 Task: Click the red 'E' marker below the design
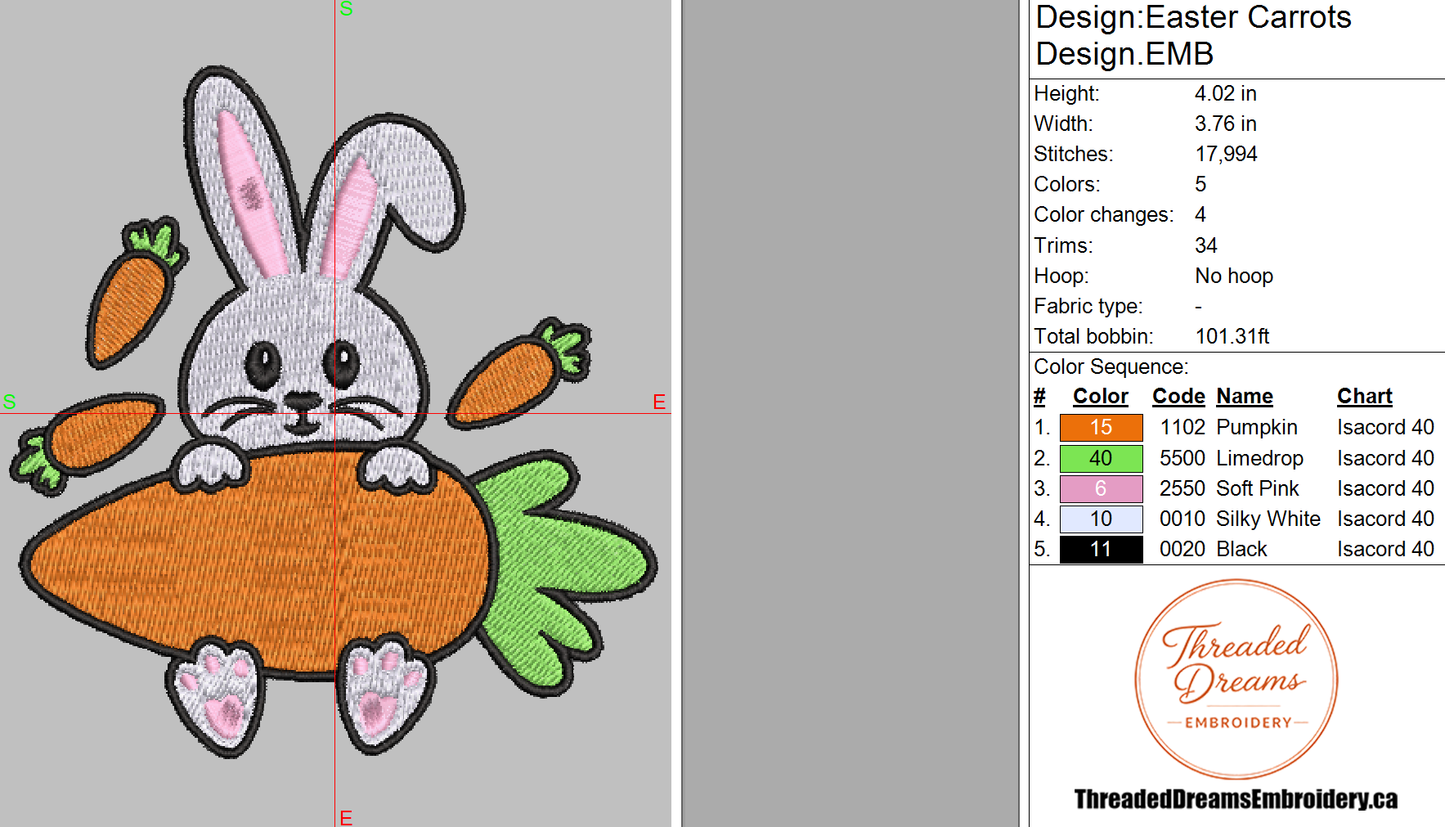click(346, 818)
